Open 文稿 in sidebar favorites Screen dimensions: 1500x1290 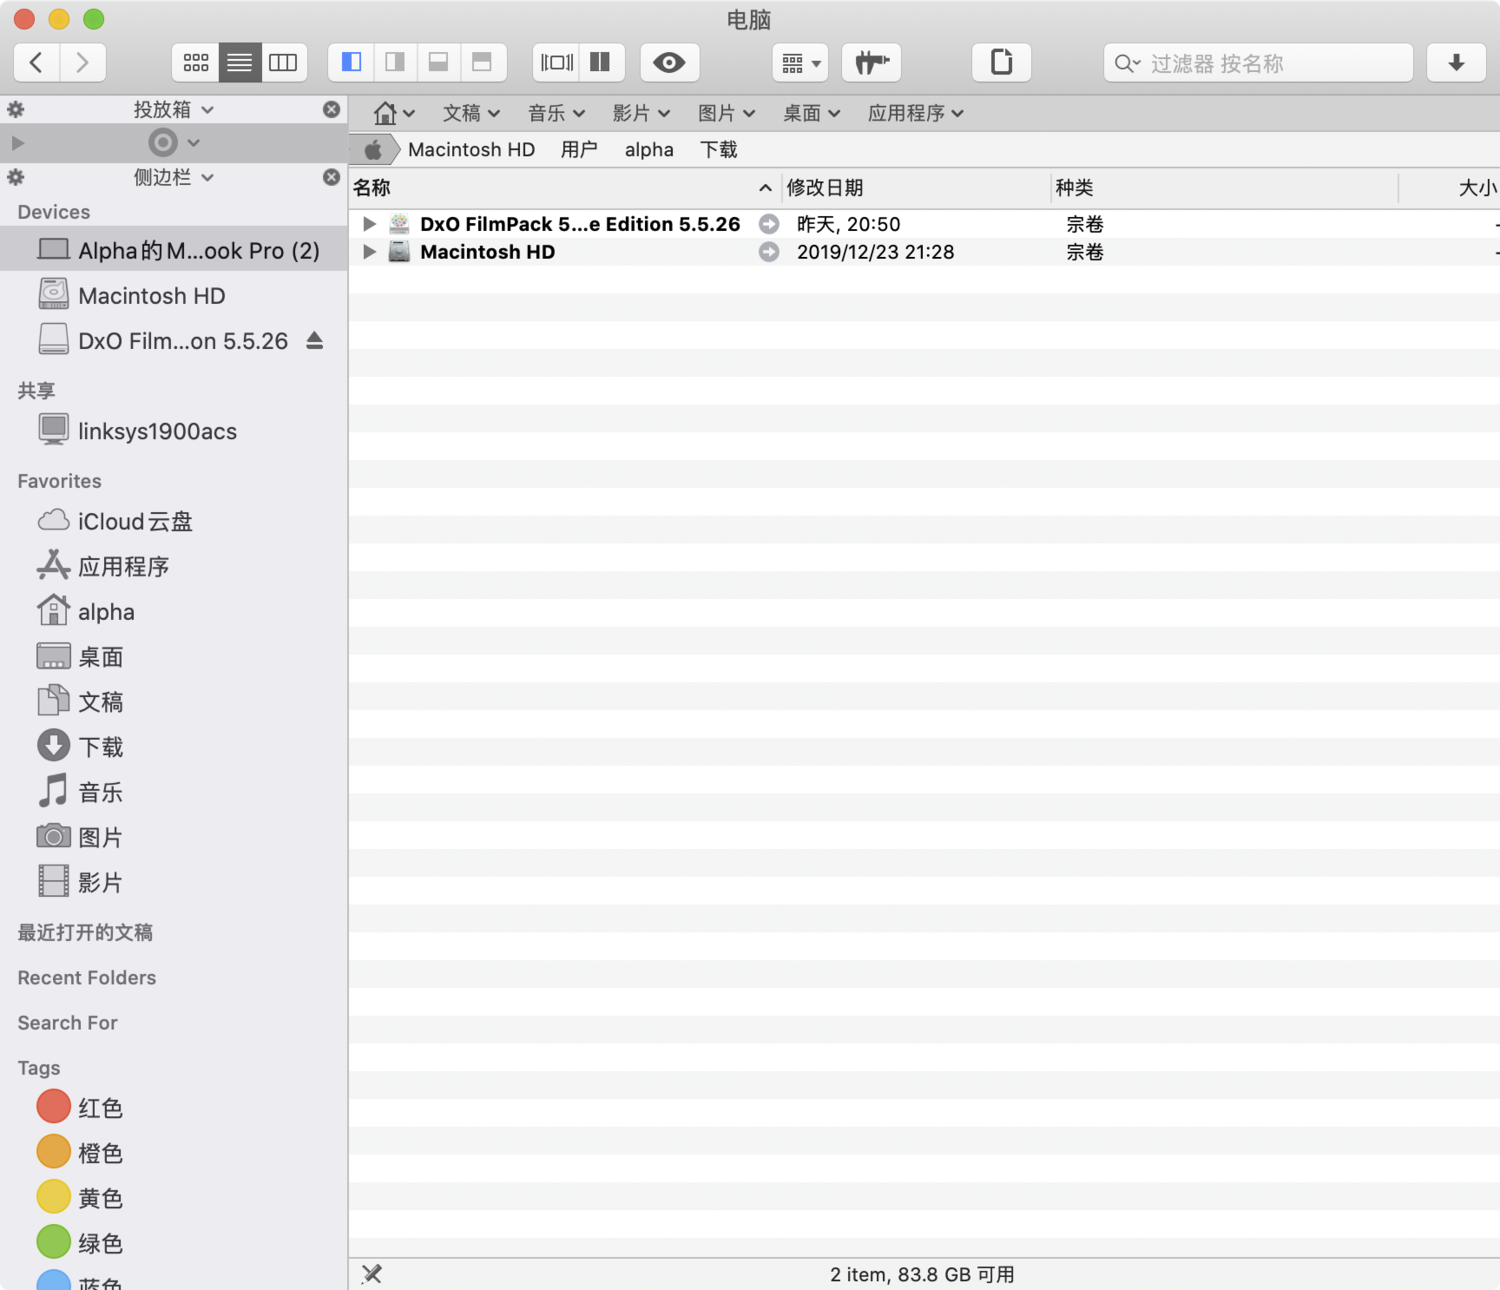tap(174, 702)
